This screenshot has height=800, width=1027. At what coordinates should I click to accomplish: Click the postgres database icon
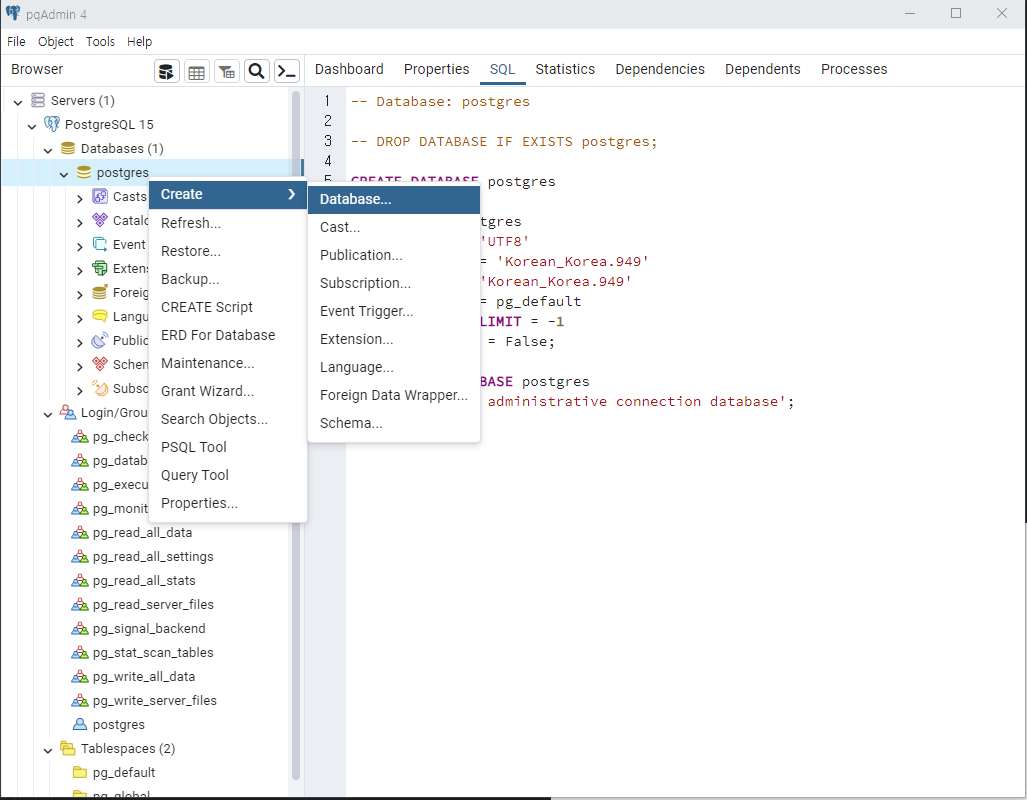click(x=84, y=172)
